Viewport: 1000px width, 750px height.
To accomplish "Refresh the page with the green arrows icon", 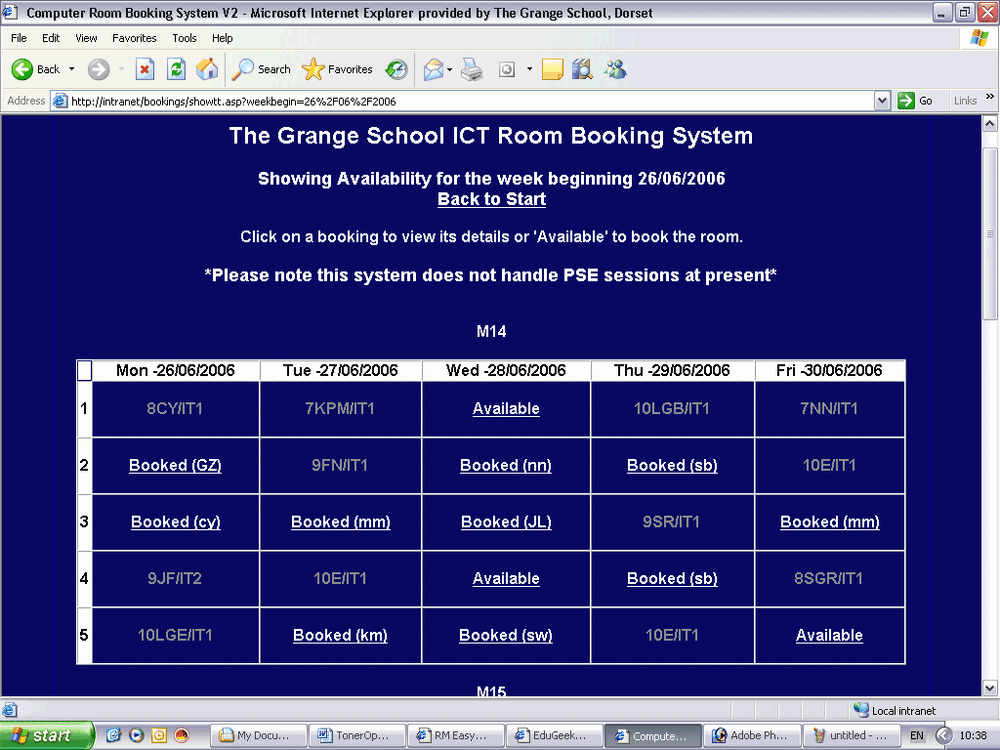I will pyautogui.click(x=176, y=69).
